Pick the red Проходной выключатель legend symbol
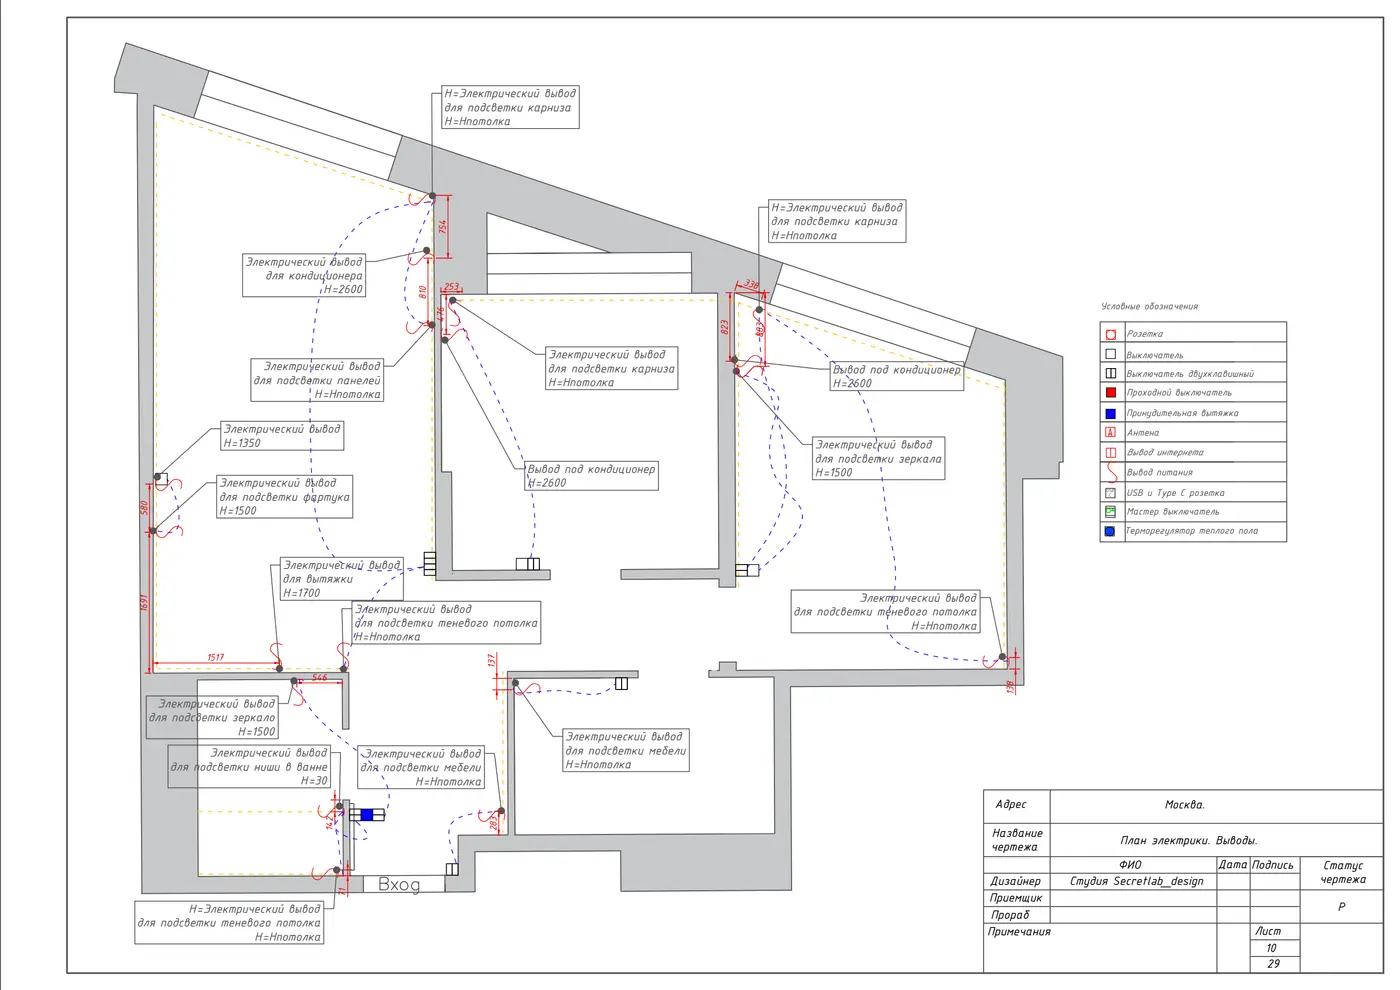Screen dimensions: 1400x990 tap(1110, 393)
